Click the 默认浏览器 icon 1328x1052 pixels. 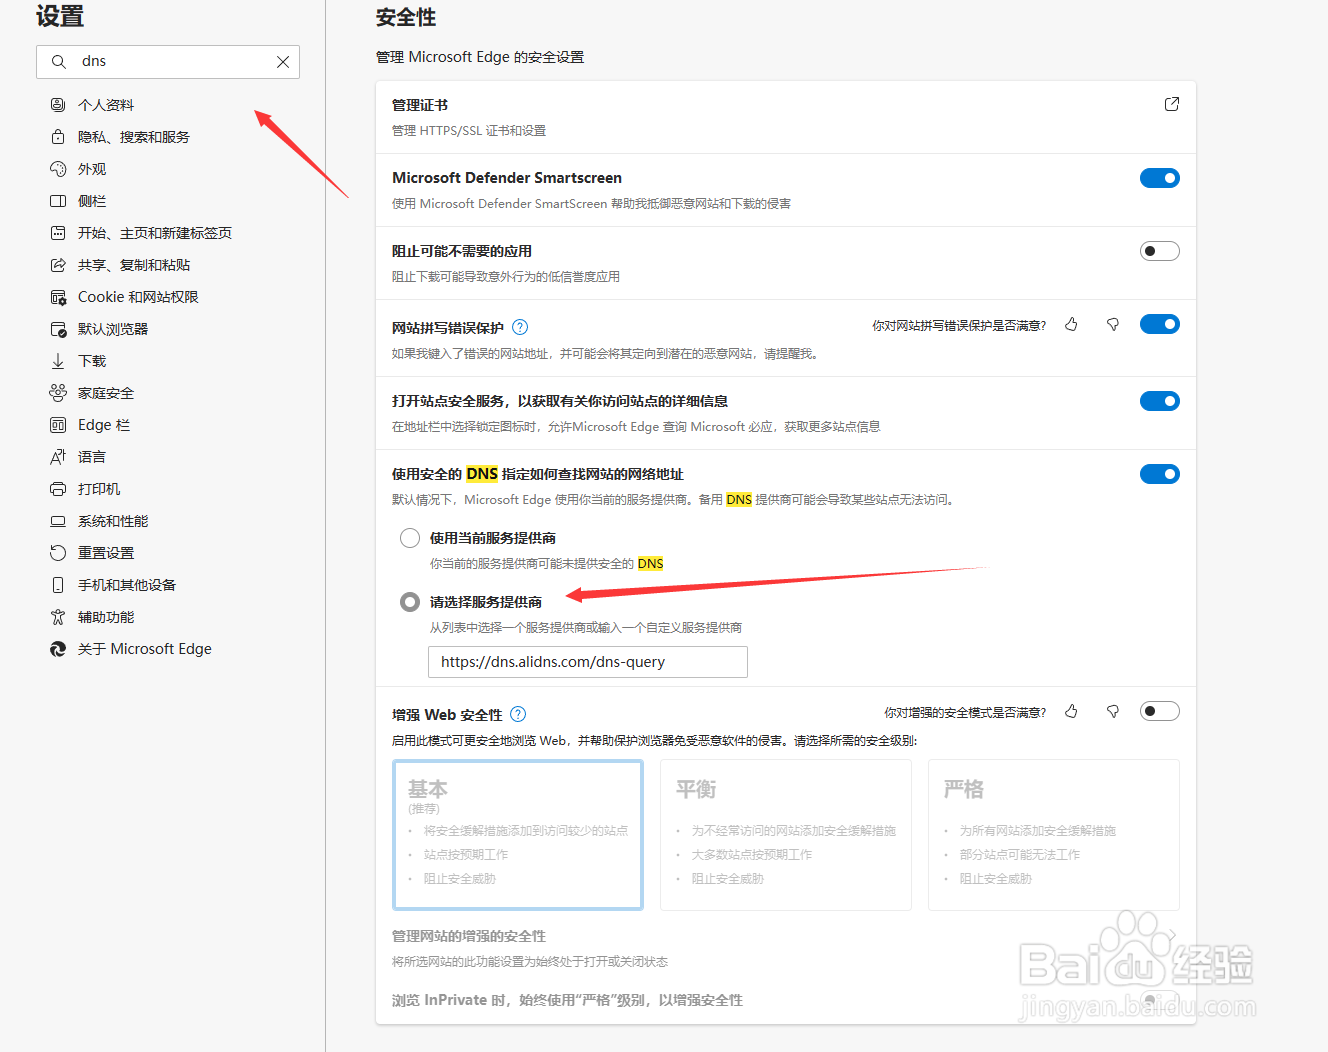[58, 329]
